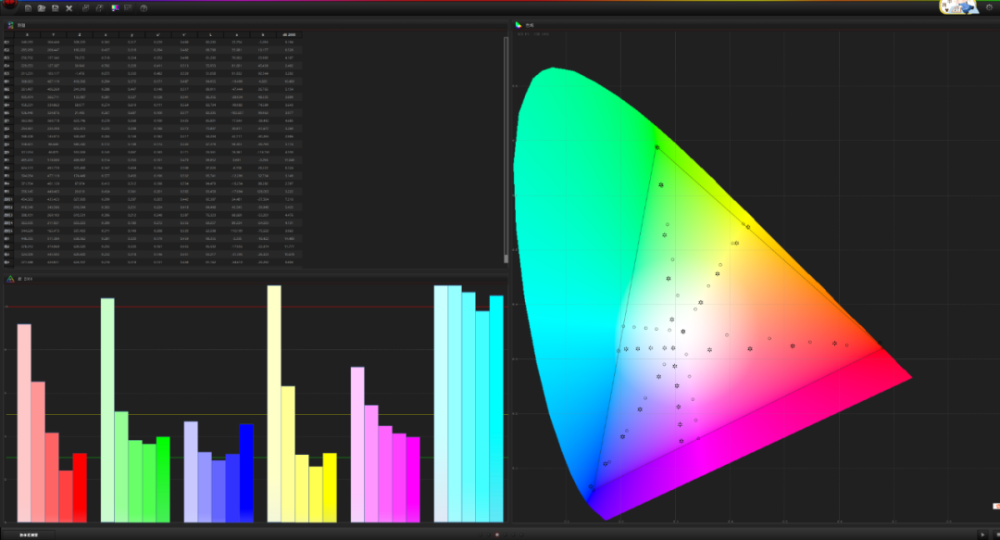Screen dimensions: 1000x540
Task: Click the Save disk icon
Action: [55, 8]
